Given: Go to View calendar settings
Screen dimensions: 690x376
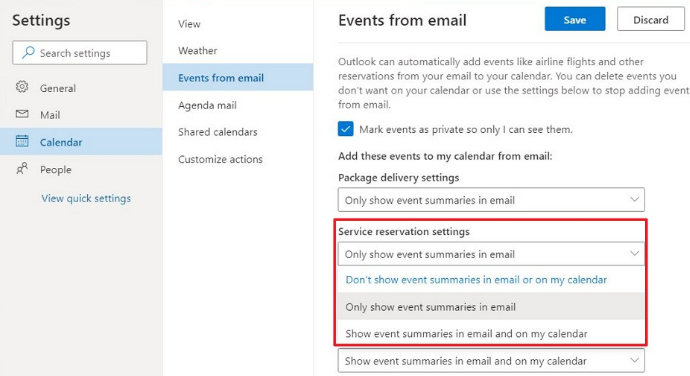Looking at the screenshot, I should click(238, 24).
